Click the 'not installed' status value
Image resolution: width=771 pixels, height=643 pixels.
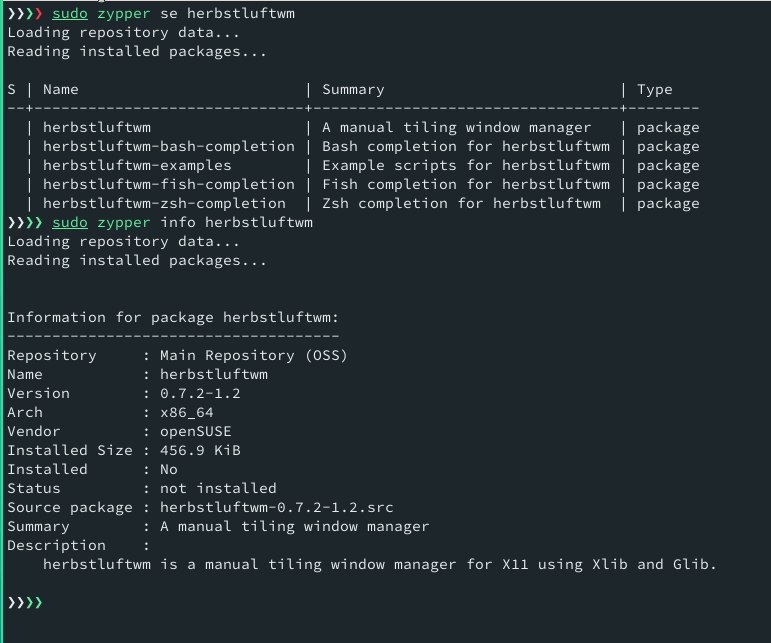[x=218, y=488]
